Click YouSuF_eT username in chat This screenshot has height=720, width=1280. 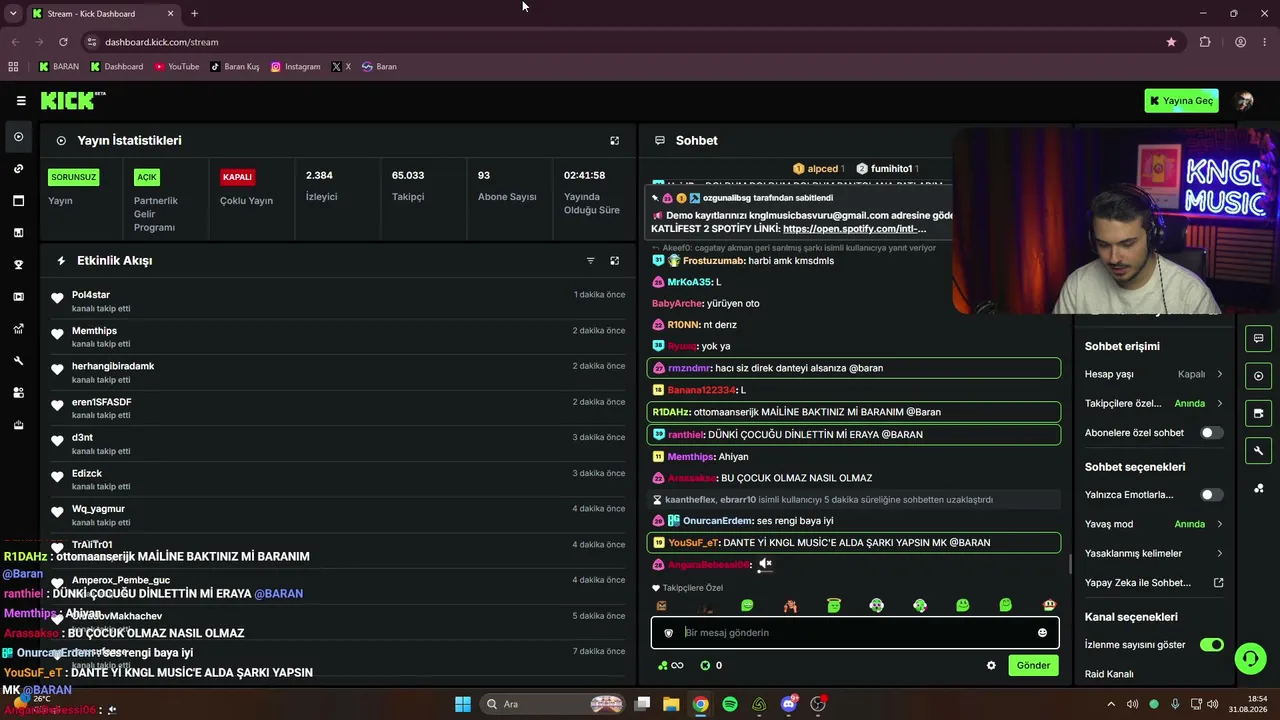(x=693, y=543)
